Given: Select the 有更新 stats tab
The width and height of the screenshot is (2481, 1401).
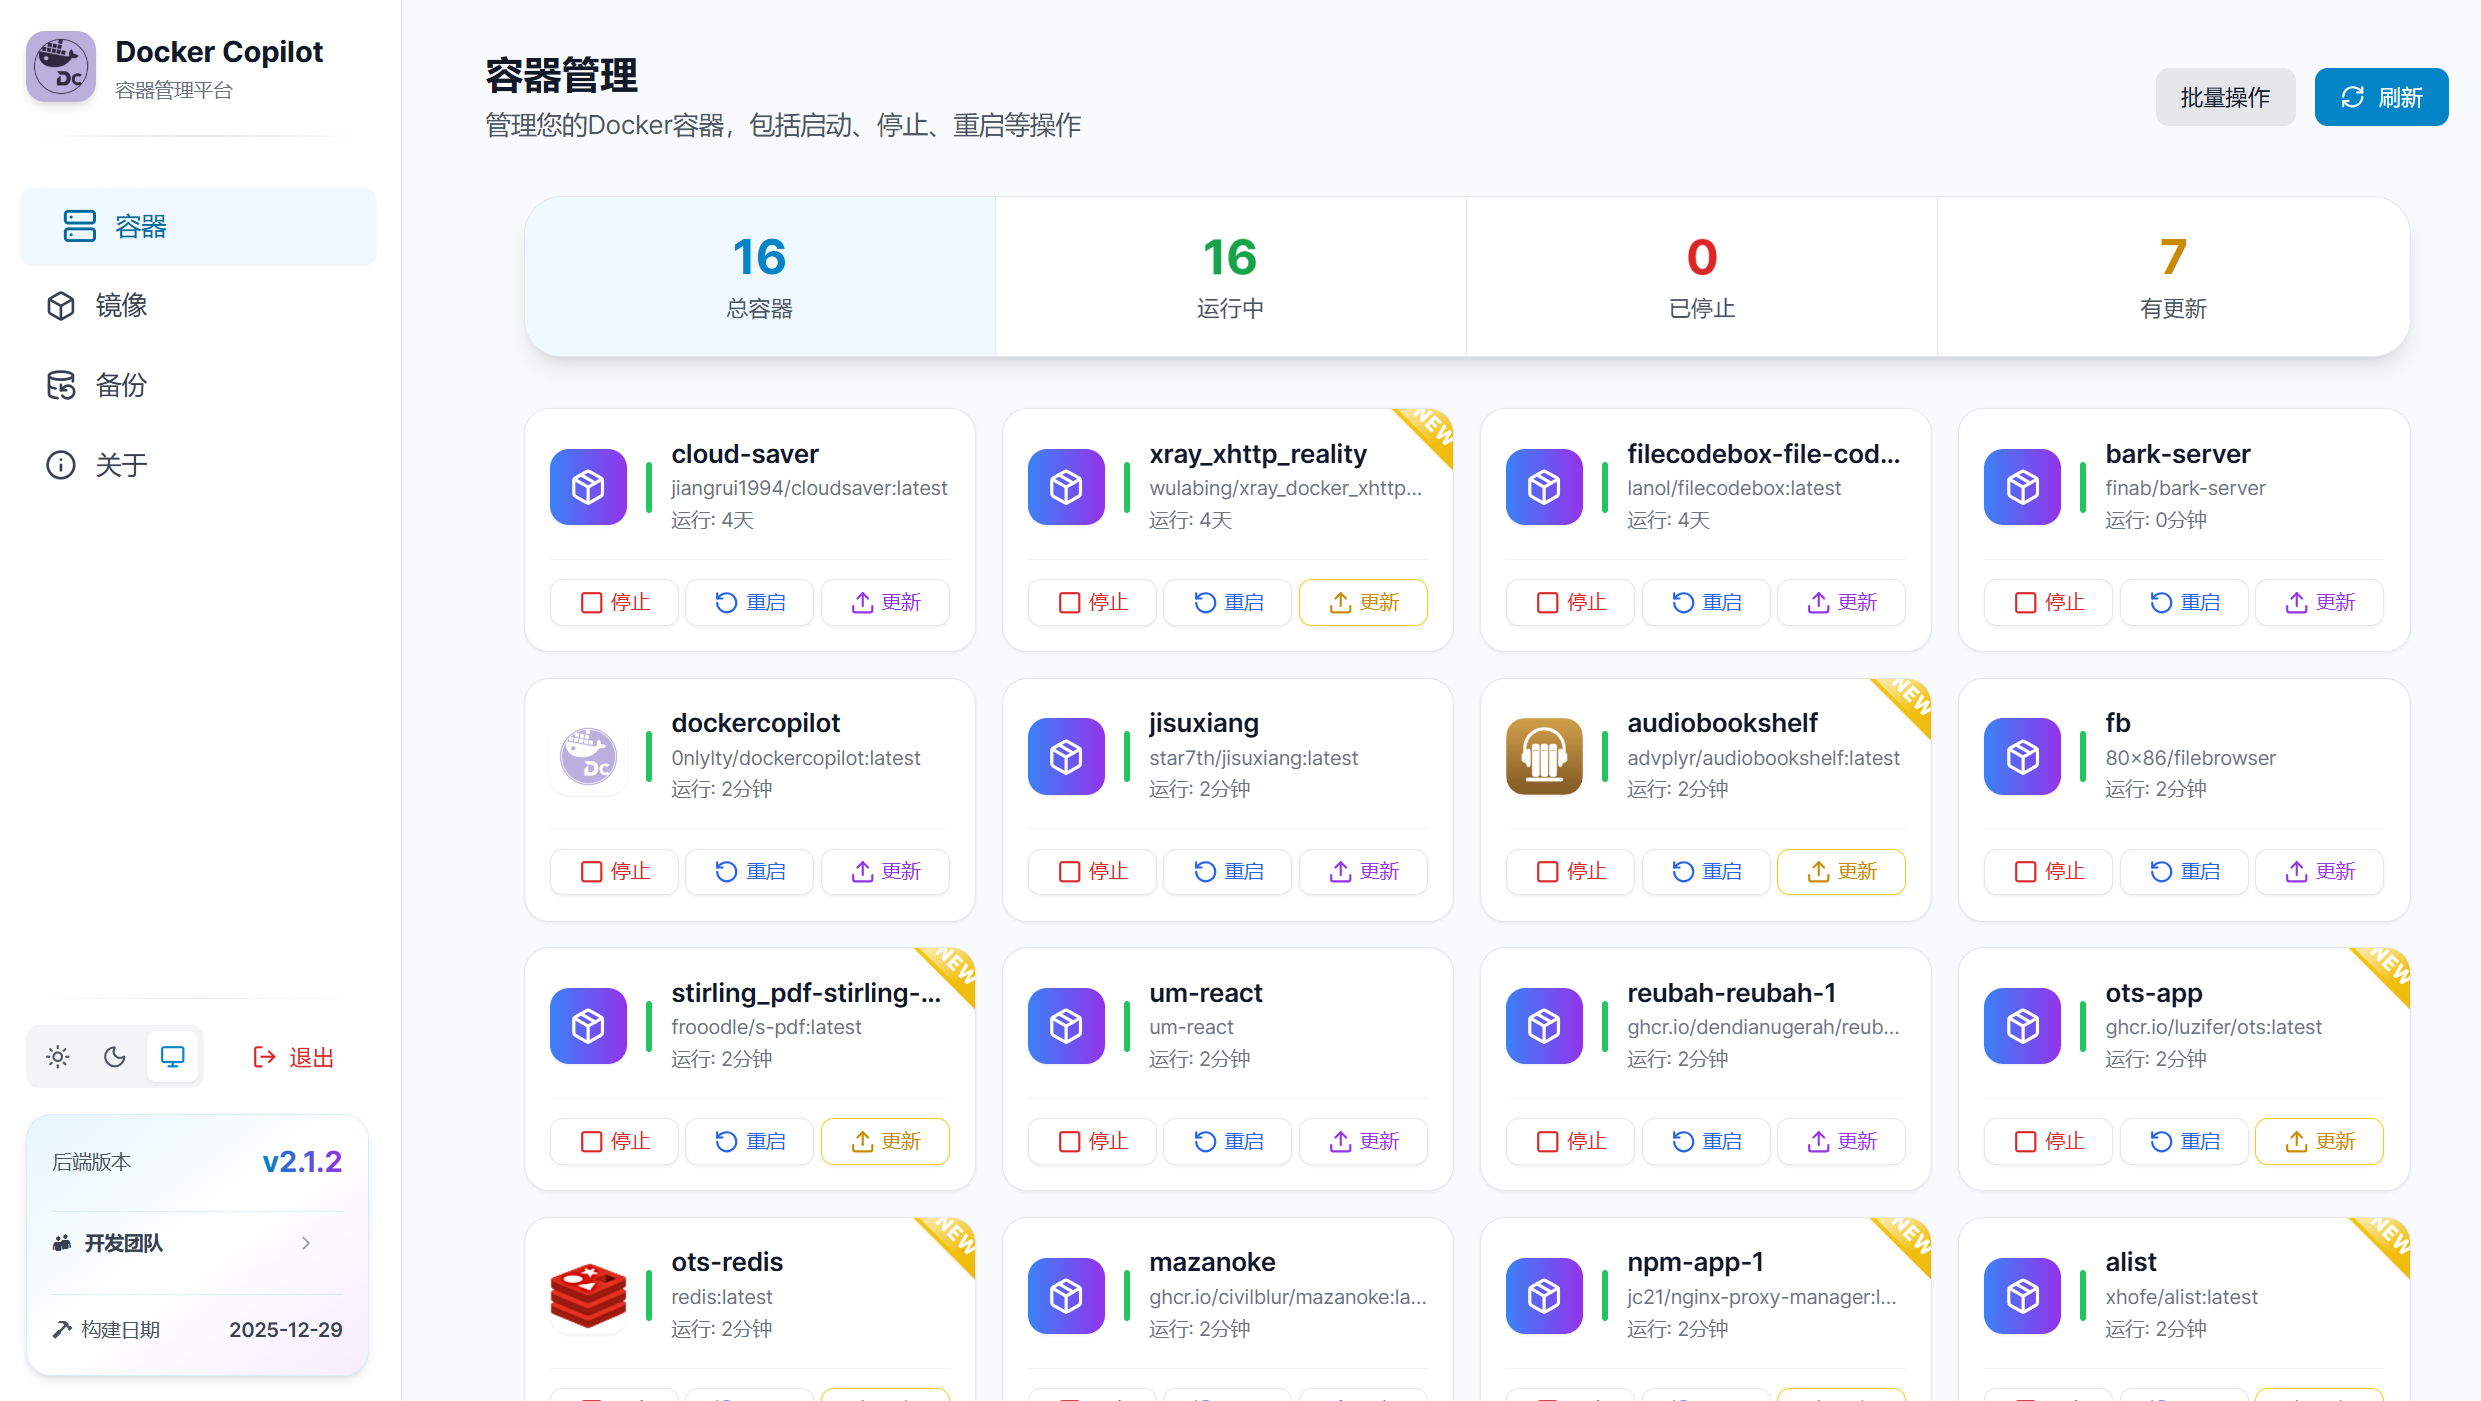Looking at the screenshot, I should [2173, 277].
